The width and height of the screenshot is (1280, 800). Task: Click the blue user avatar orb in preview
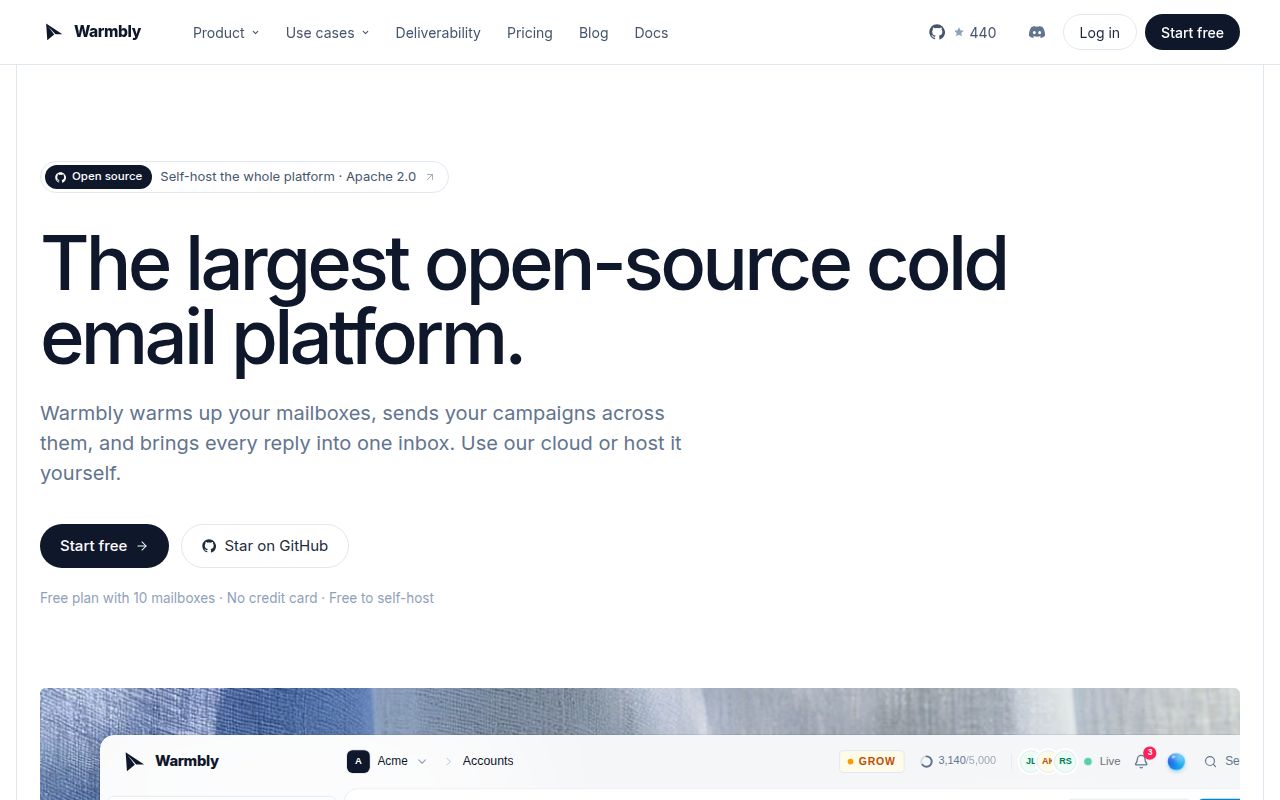click(x=1176, y=761)
